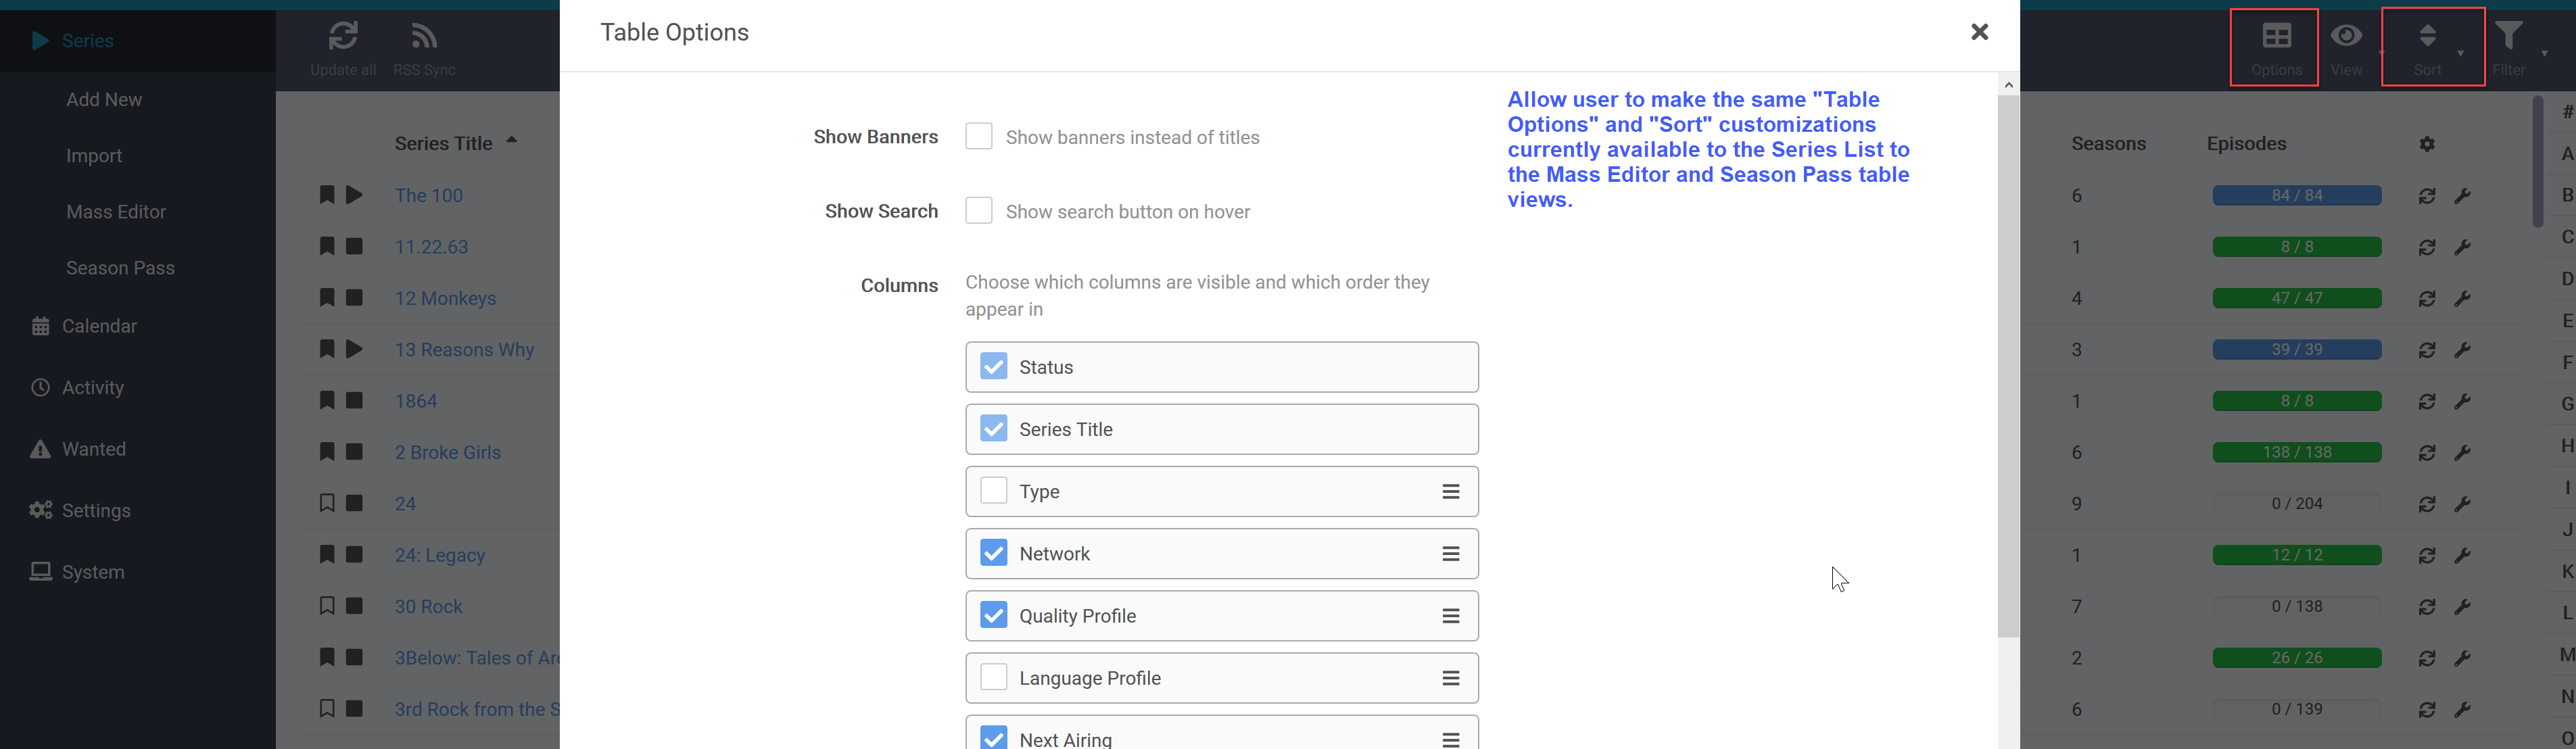Enable the Language Profile column checkbox
The image size is (2576, 749).
click(x=993, y=677)
